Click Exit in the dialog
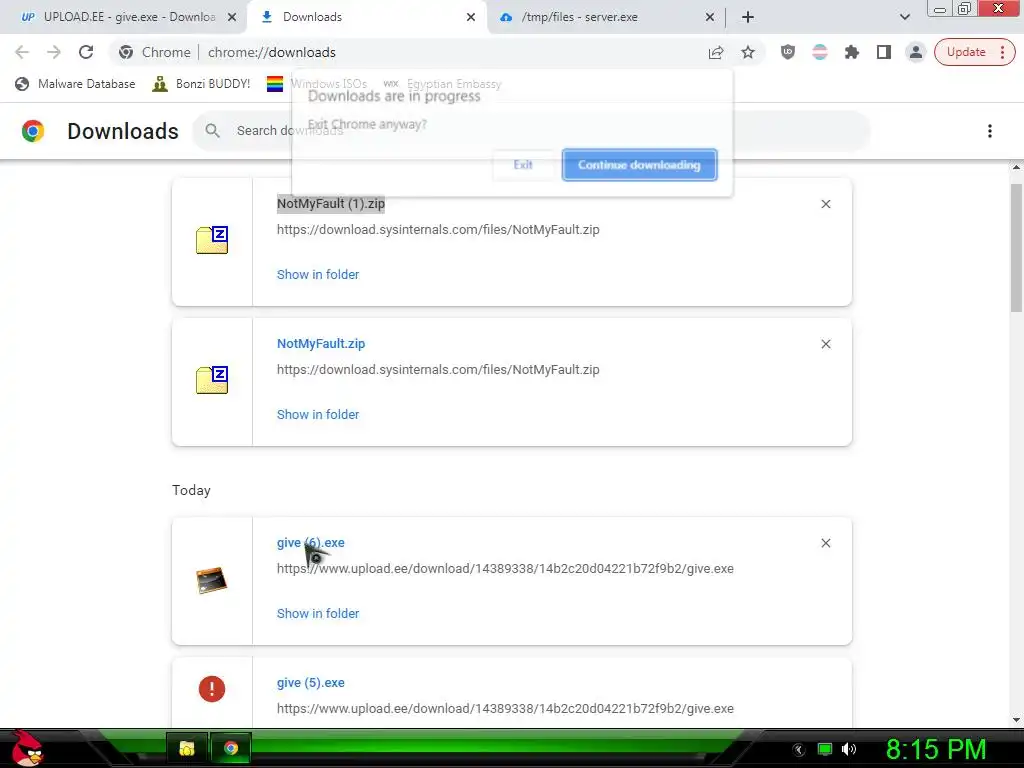Viewport: 1024px width, 768px height. pyautogui.click(x=522, y=165)
